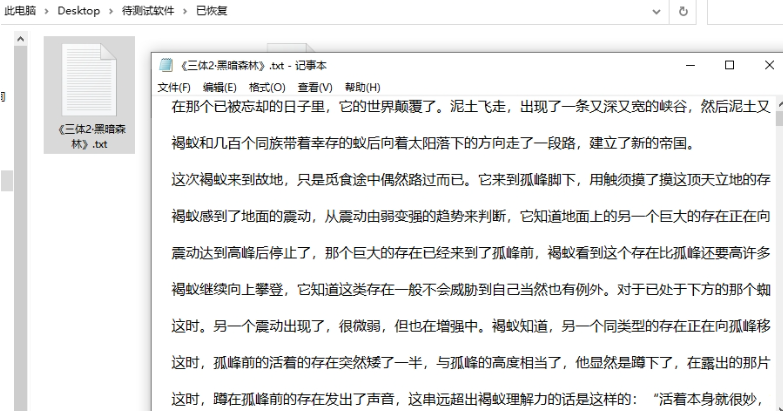Click the Notepad icon in title bar

point(166,65)
